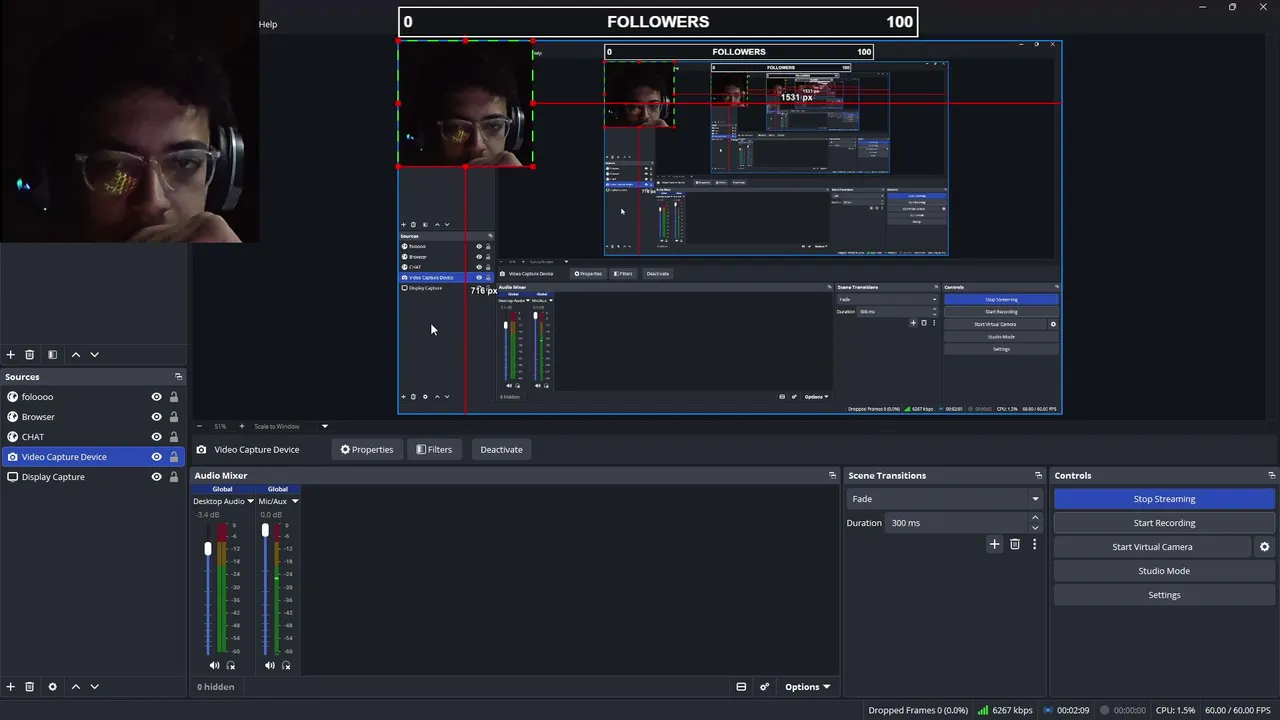Screen dimensions: 1280x720
Task: Zoom out the preview with the minus icon
Action: 199,426
